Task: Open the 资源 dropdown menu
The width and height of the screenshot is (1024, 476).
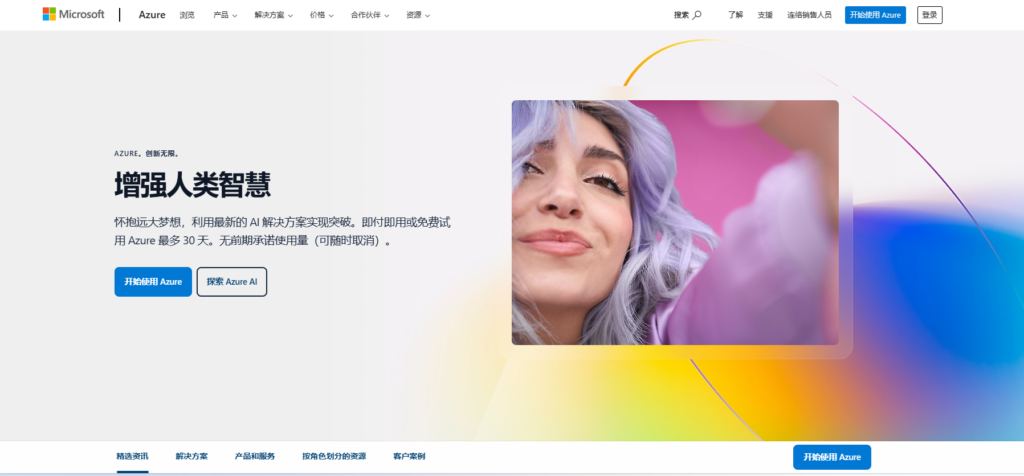Action: [418, 15]
